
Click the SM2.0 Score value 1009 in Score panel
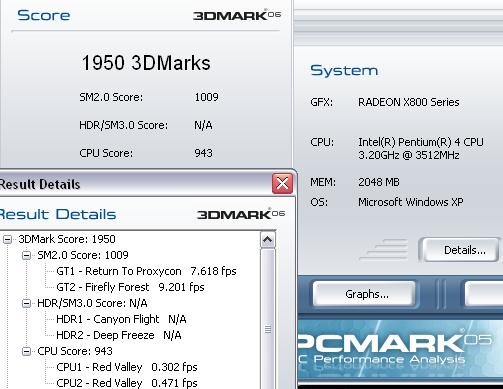click(206, 97)
